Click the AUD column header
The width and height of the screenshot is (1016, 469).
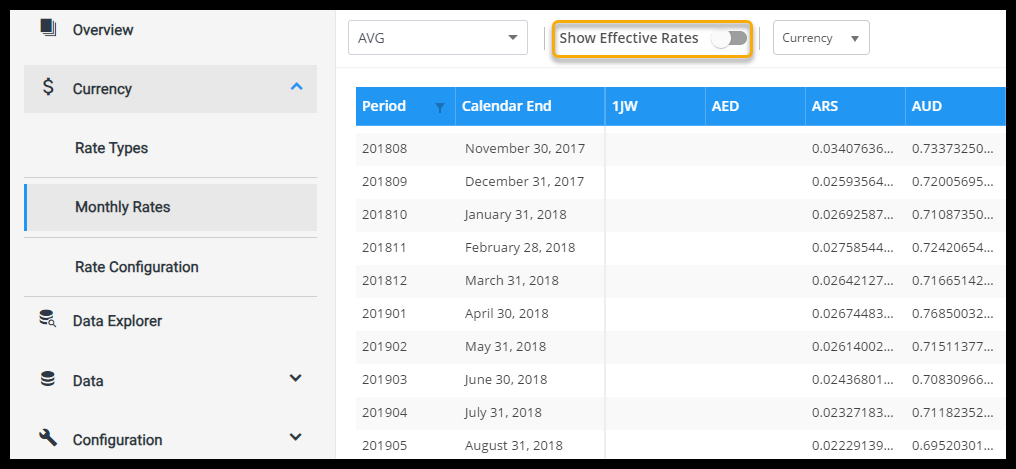pos(927,106)
